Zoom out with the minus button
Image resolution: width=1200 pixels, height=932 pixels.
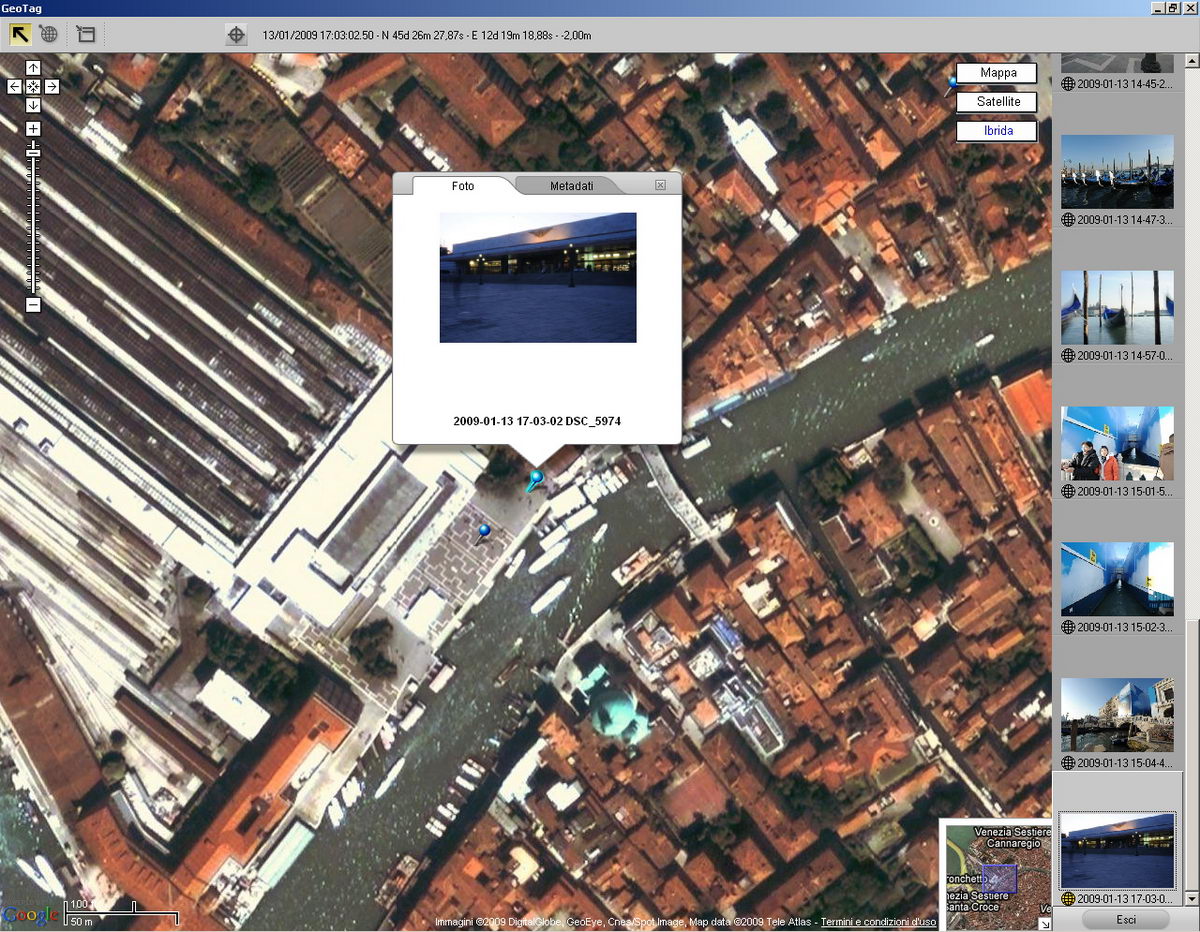[33, 304]
